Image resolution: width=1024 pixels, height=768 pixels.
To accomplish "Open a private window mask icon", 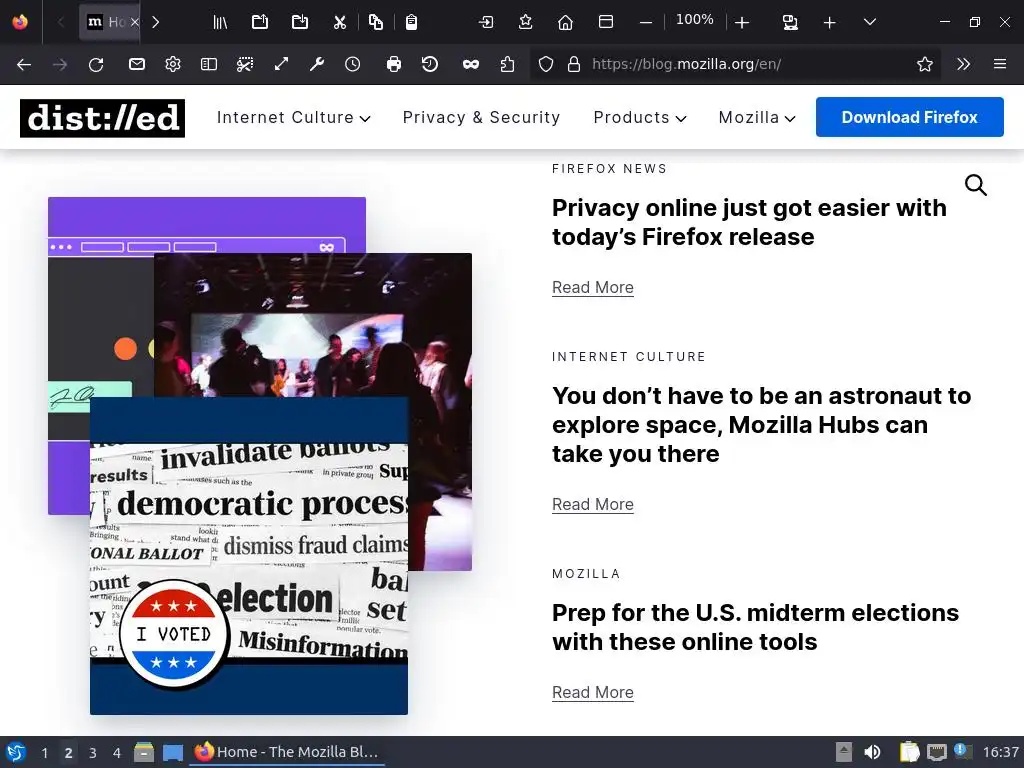I will pos(470,64).
